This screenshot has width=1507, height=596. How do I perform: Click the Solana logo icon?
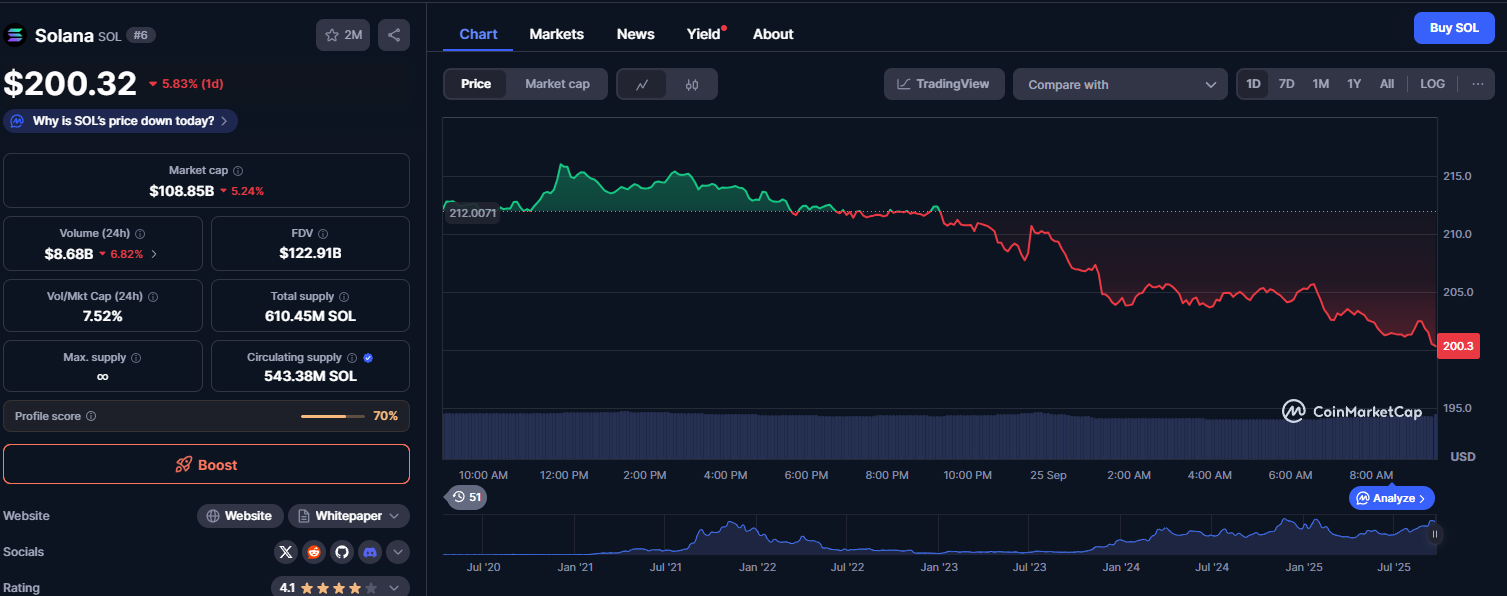(x=15, y=35)
